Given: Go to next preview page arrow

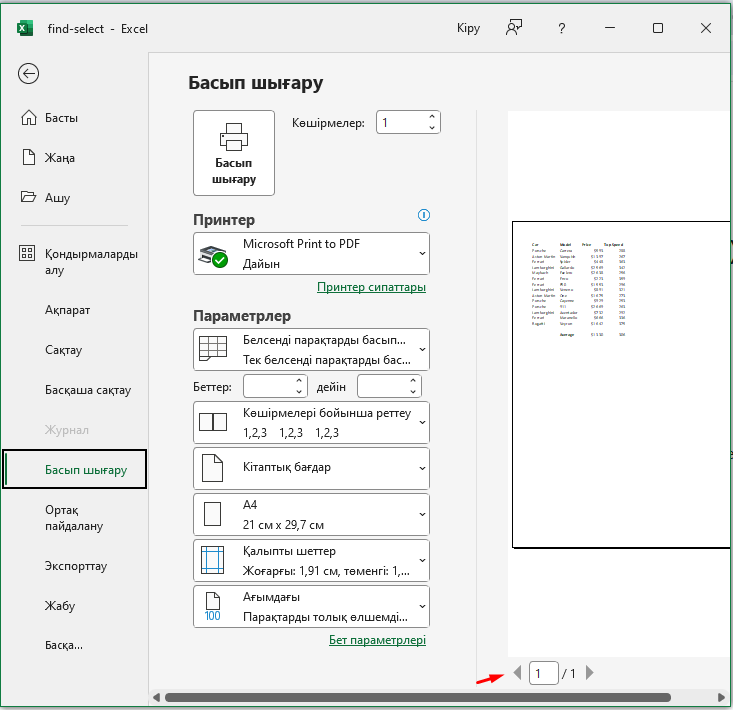Looking at the screenshot, I should 589,673.
